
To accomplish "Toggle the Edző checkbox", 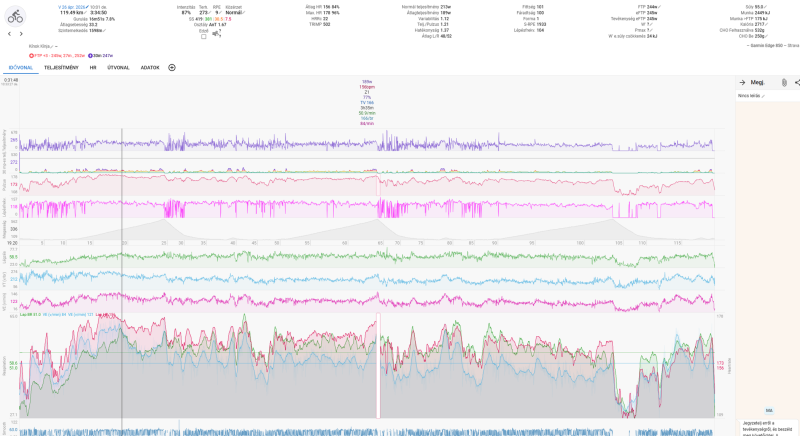I will (x=204, y=37).
